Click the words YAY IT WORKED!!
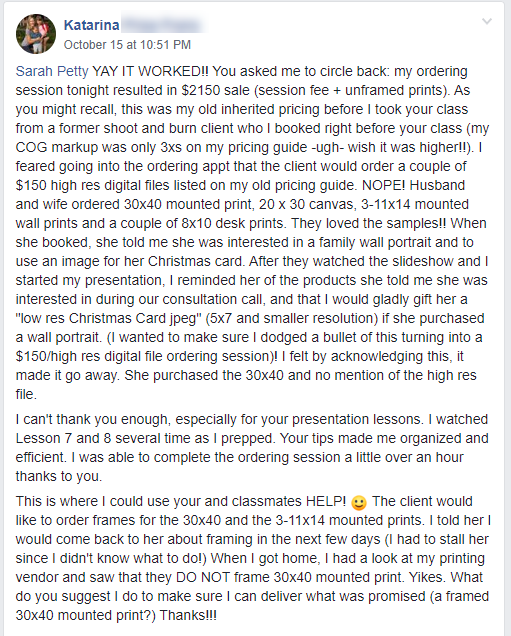 [150, 71]
